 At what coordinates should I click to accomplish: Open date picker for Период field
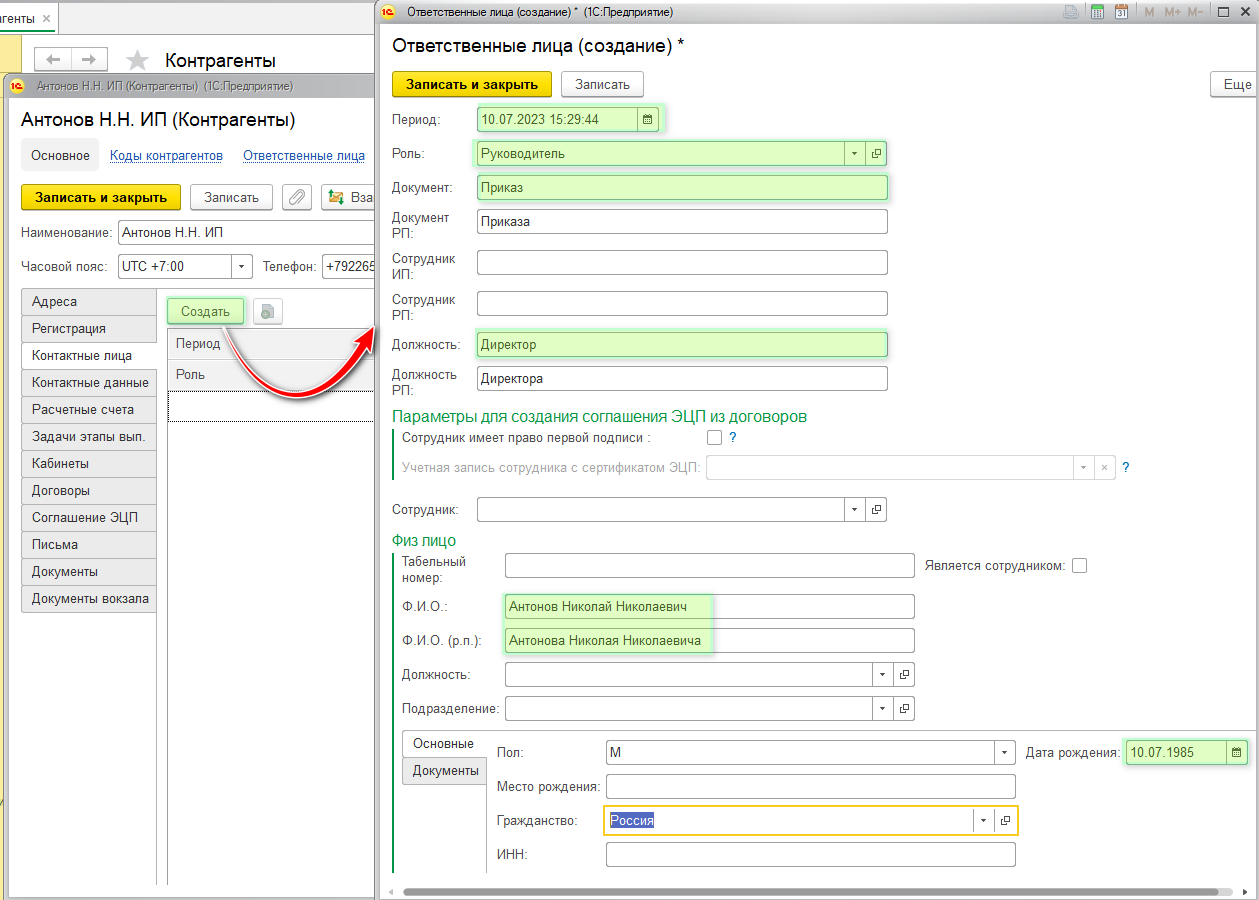(648, 120)
